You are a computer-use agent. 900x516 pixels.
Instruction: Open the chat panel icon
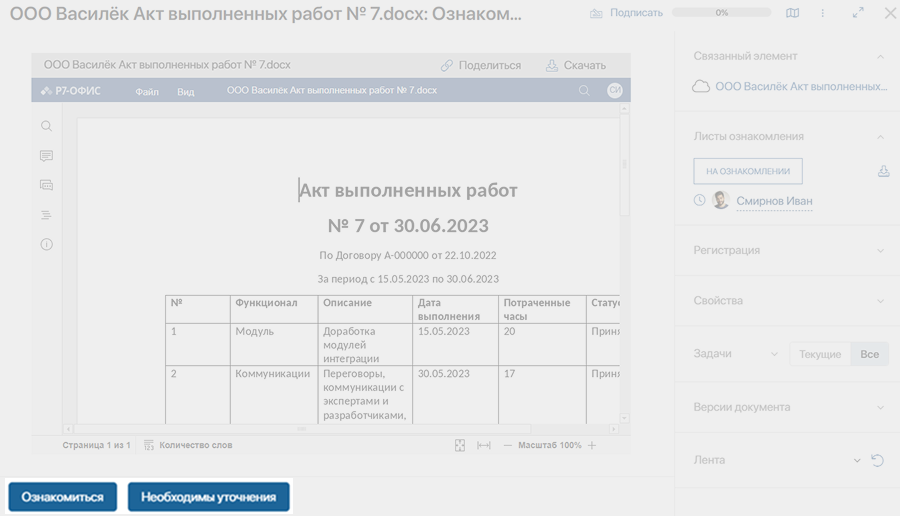point(46,185)
